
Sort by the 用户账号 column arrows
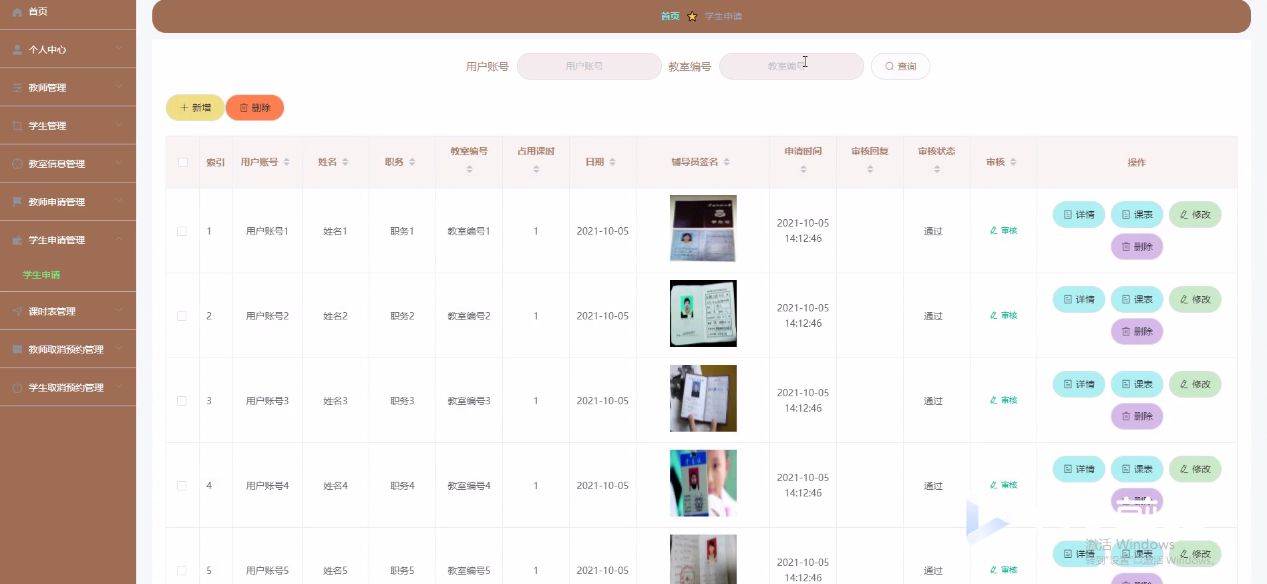(x=287, y=162)
